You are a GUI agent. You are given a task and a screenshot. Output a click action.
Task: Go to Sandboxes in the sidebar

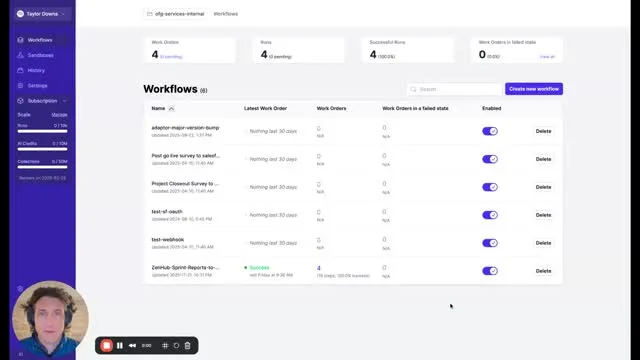coord(40,55)
